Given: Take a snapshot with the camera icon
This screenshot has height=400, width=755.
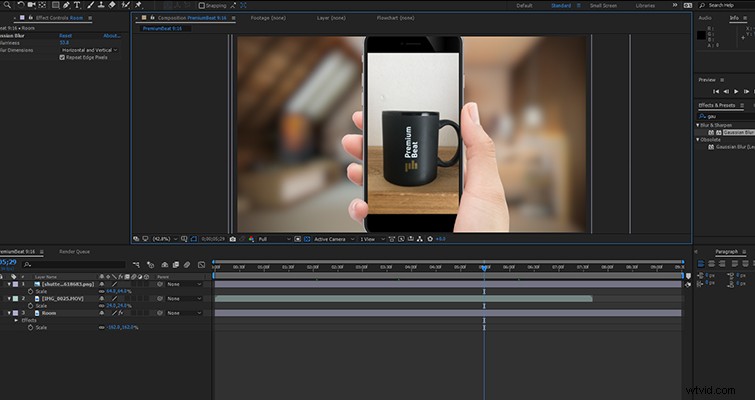Looking at the screenshot, I should (x=233, y=239).
